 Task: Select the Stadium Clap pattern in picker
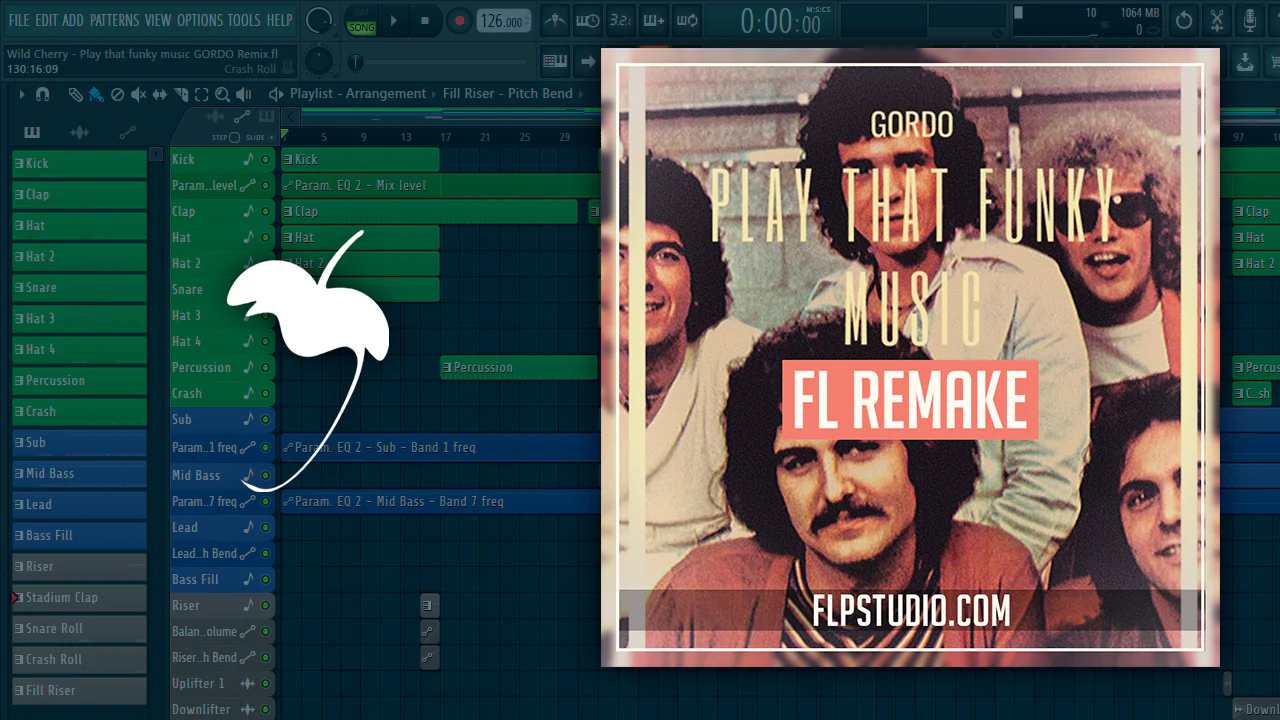[79, 597]
